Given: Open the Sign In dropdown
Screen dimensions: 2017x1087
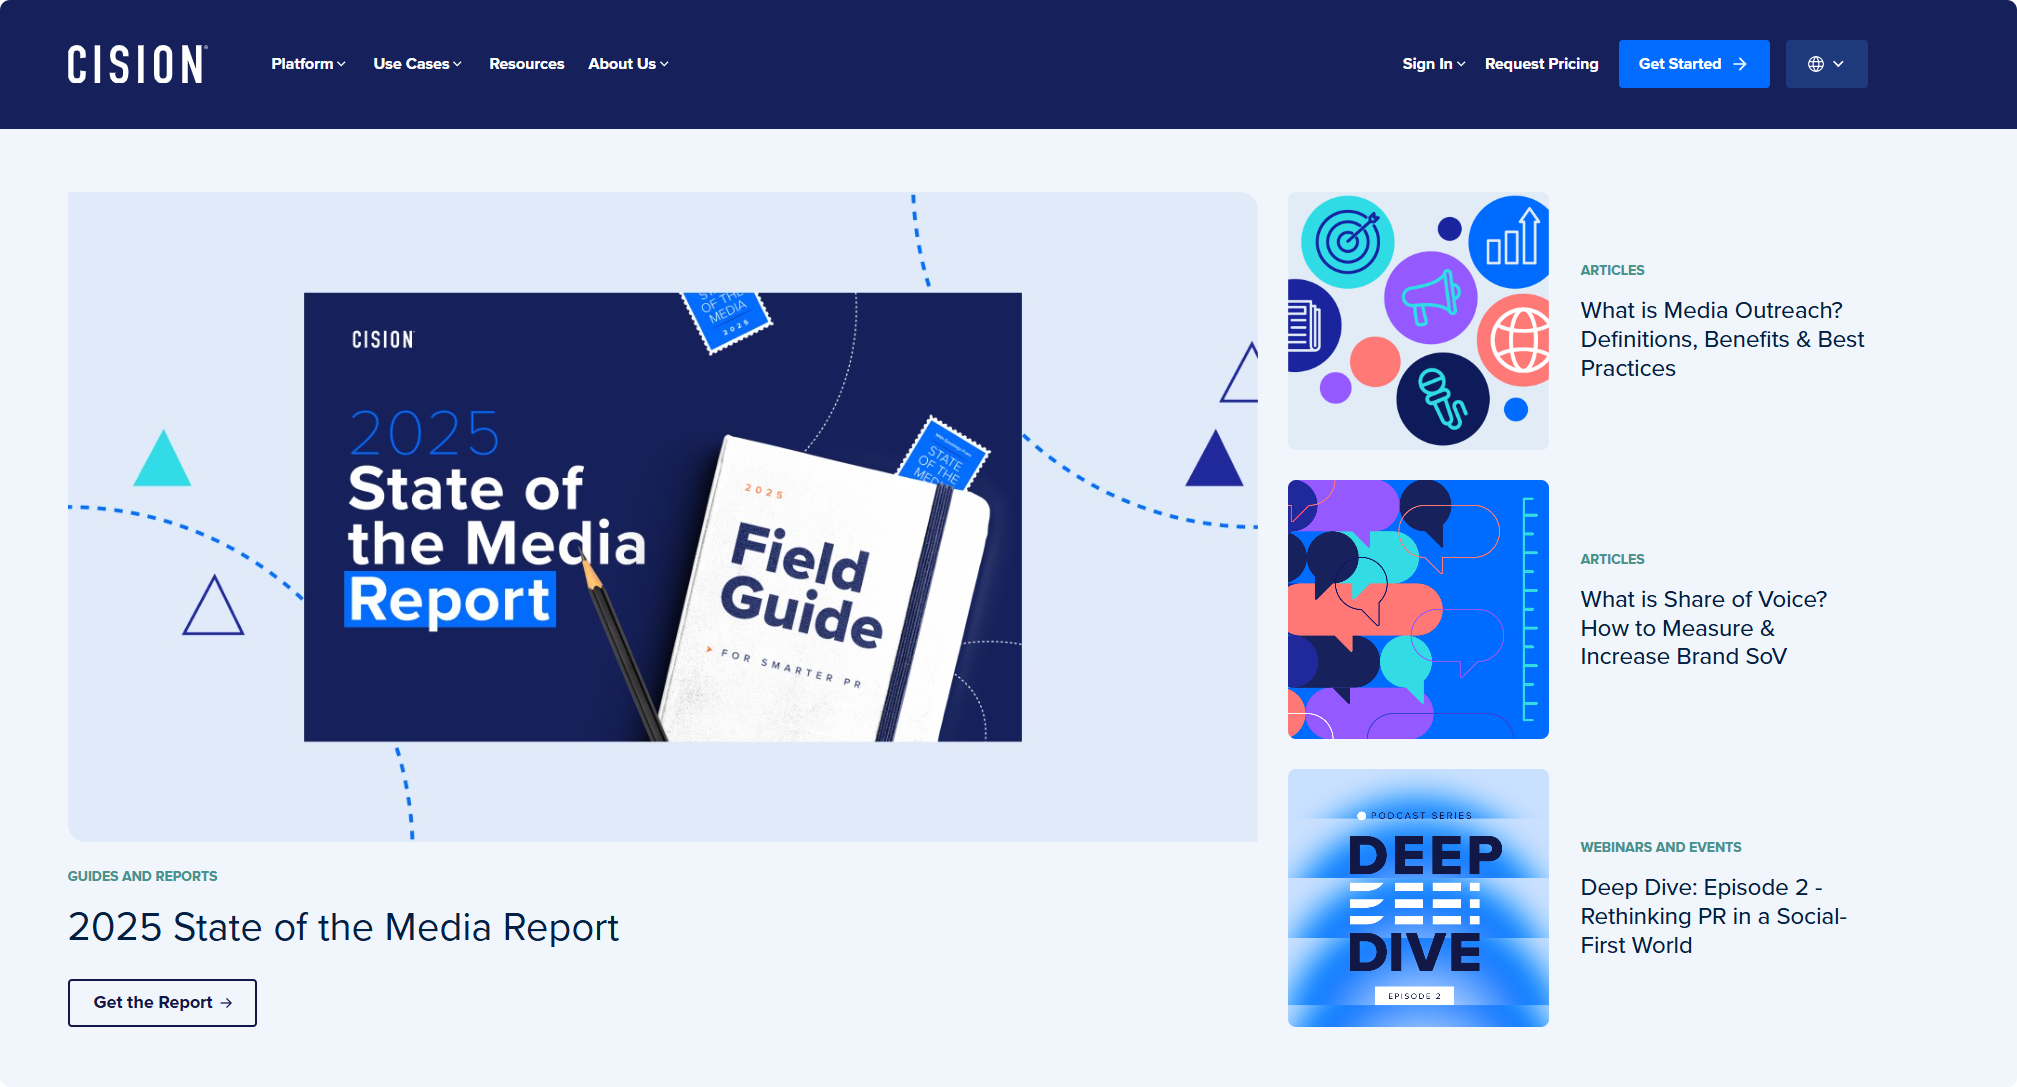Looking at the screenshot, I should tap(1427, 64).
